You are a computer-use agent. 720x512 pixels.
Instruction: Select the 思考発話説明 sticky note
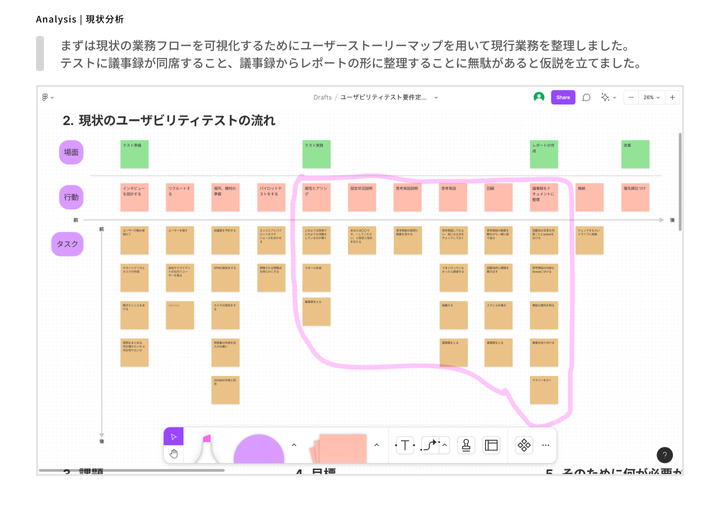click(408, 197)
